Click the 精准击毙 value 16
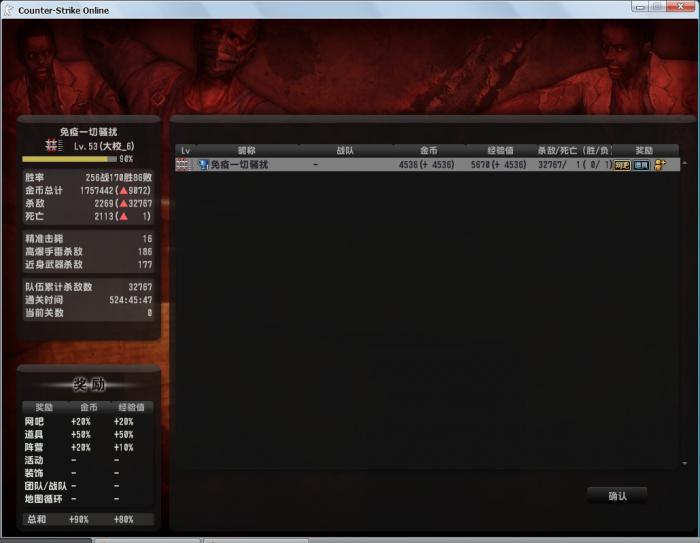The width and height of the screenshot is (700, 543). pos(147,239)
